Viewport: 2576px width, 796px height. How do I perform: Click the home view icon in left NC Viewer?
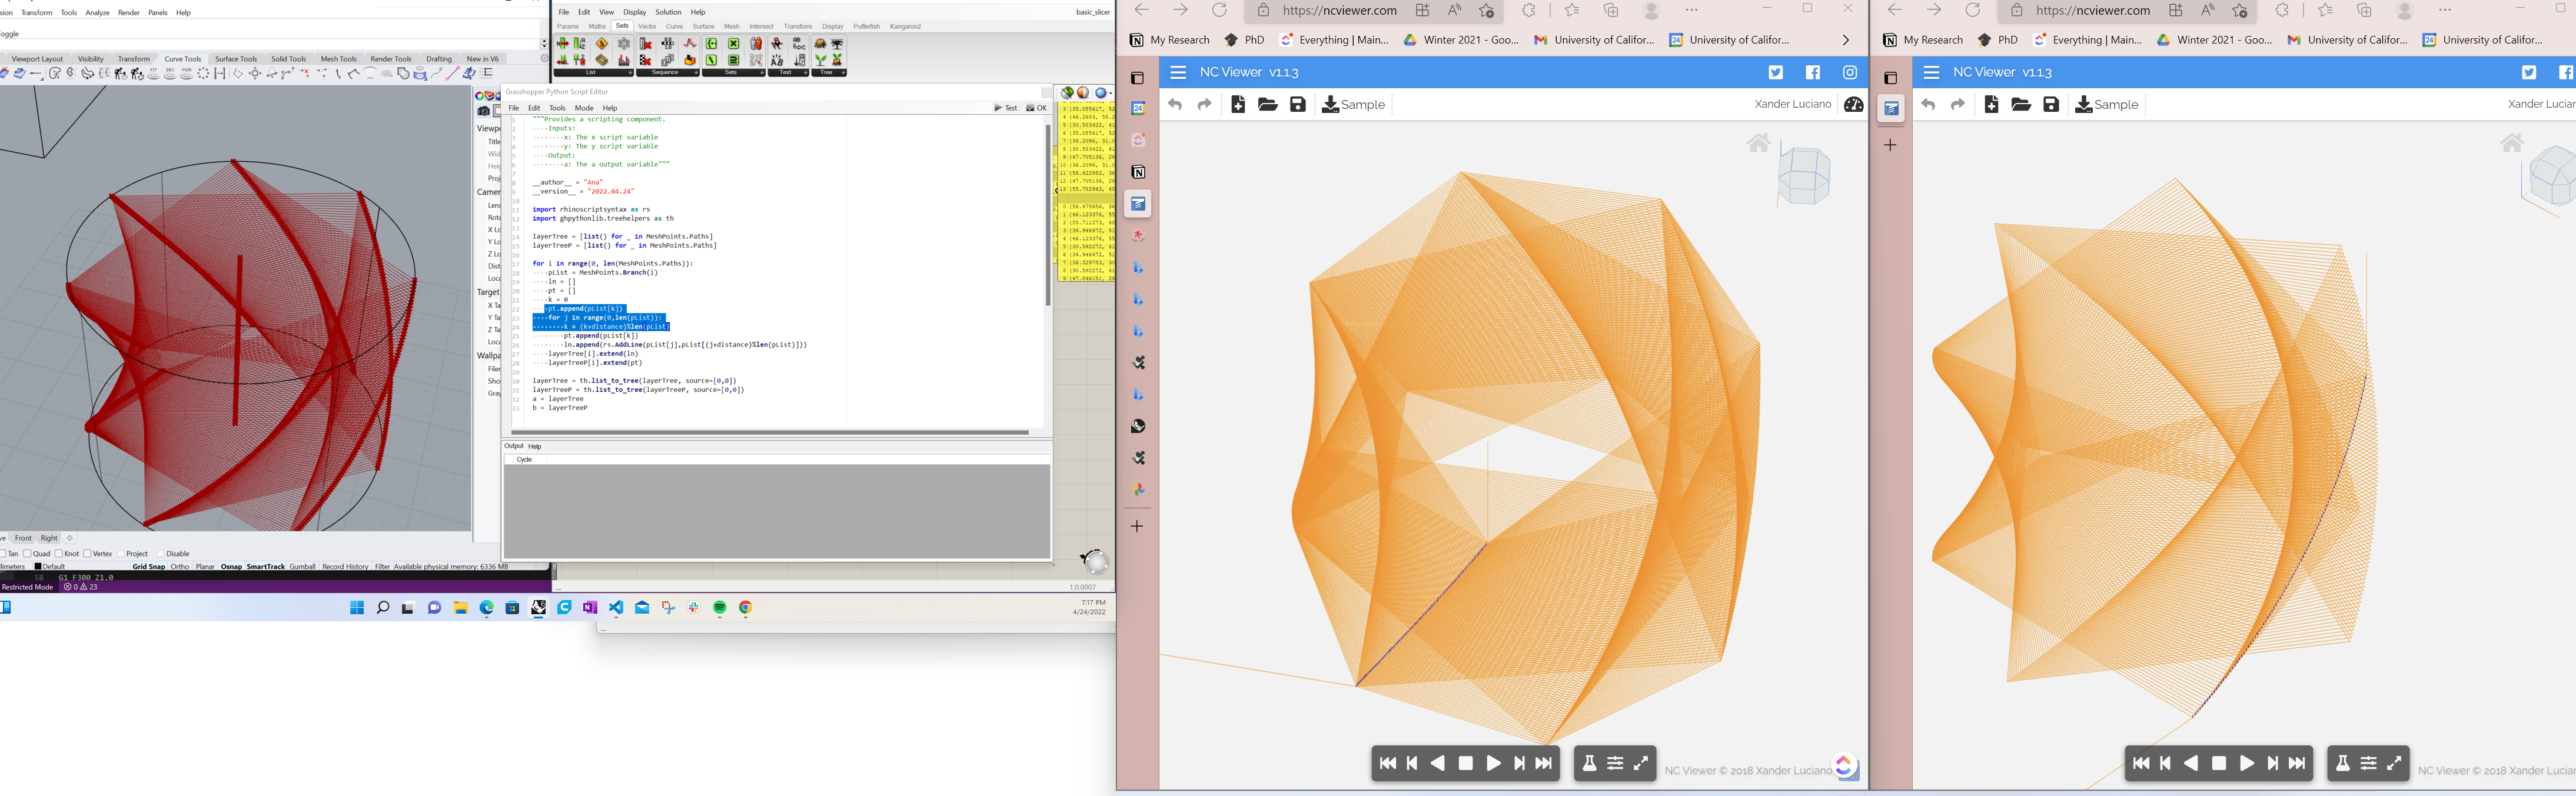pyautogui.click(x=1758, y=144)
